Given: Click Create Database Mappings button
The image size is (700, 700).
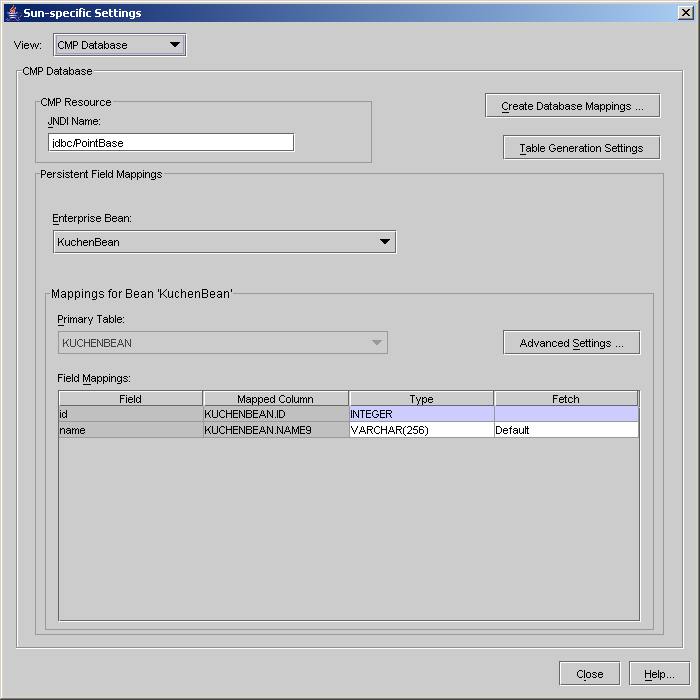Looking at the screenshot, I should (572, 106).
